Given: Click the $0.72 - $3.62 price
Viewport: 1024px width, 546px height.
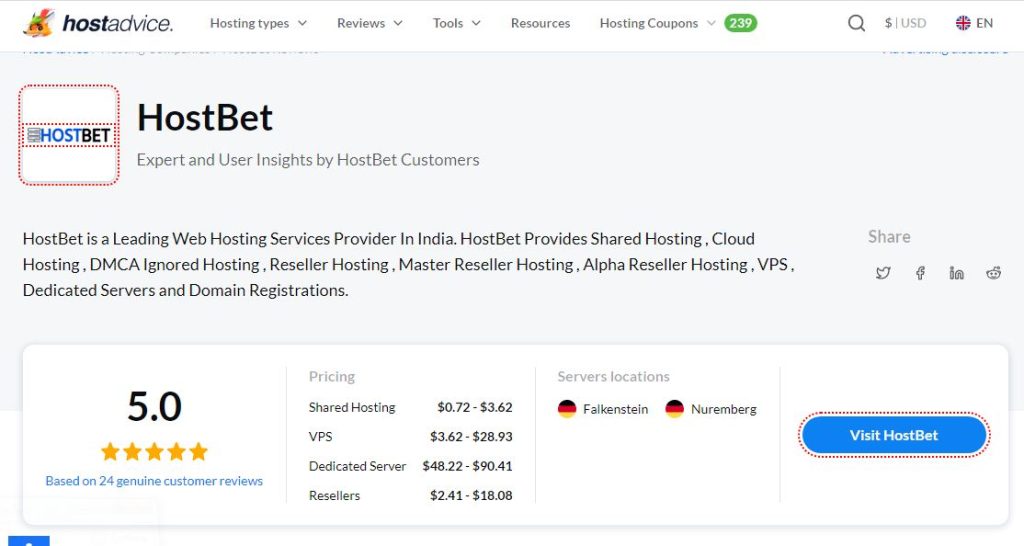Looking at the screenshot, I should tap(475, 408).
